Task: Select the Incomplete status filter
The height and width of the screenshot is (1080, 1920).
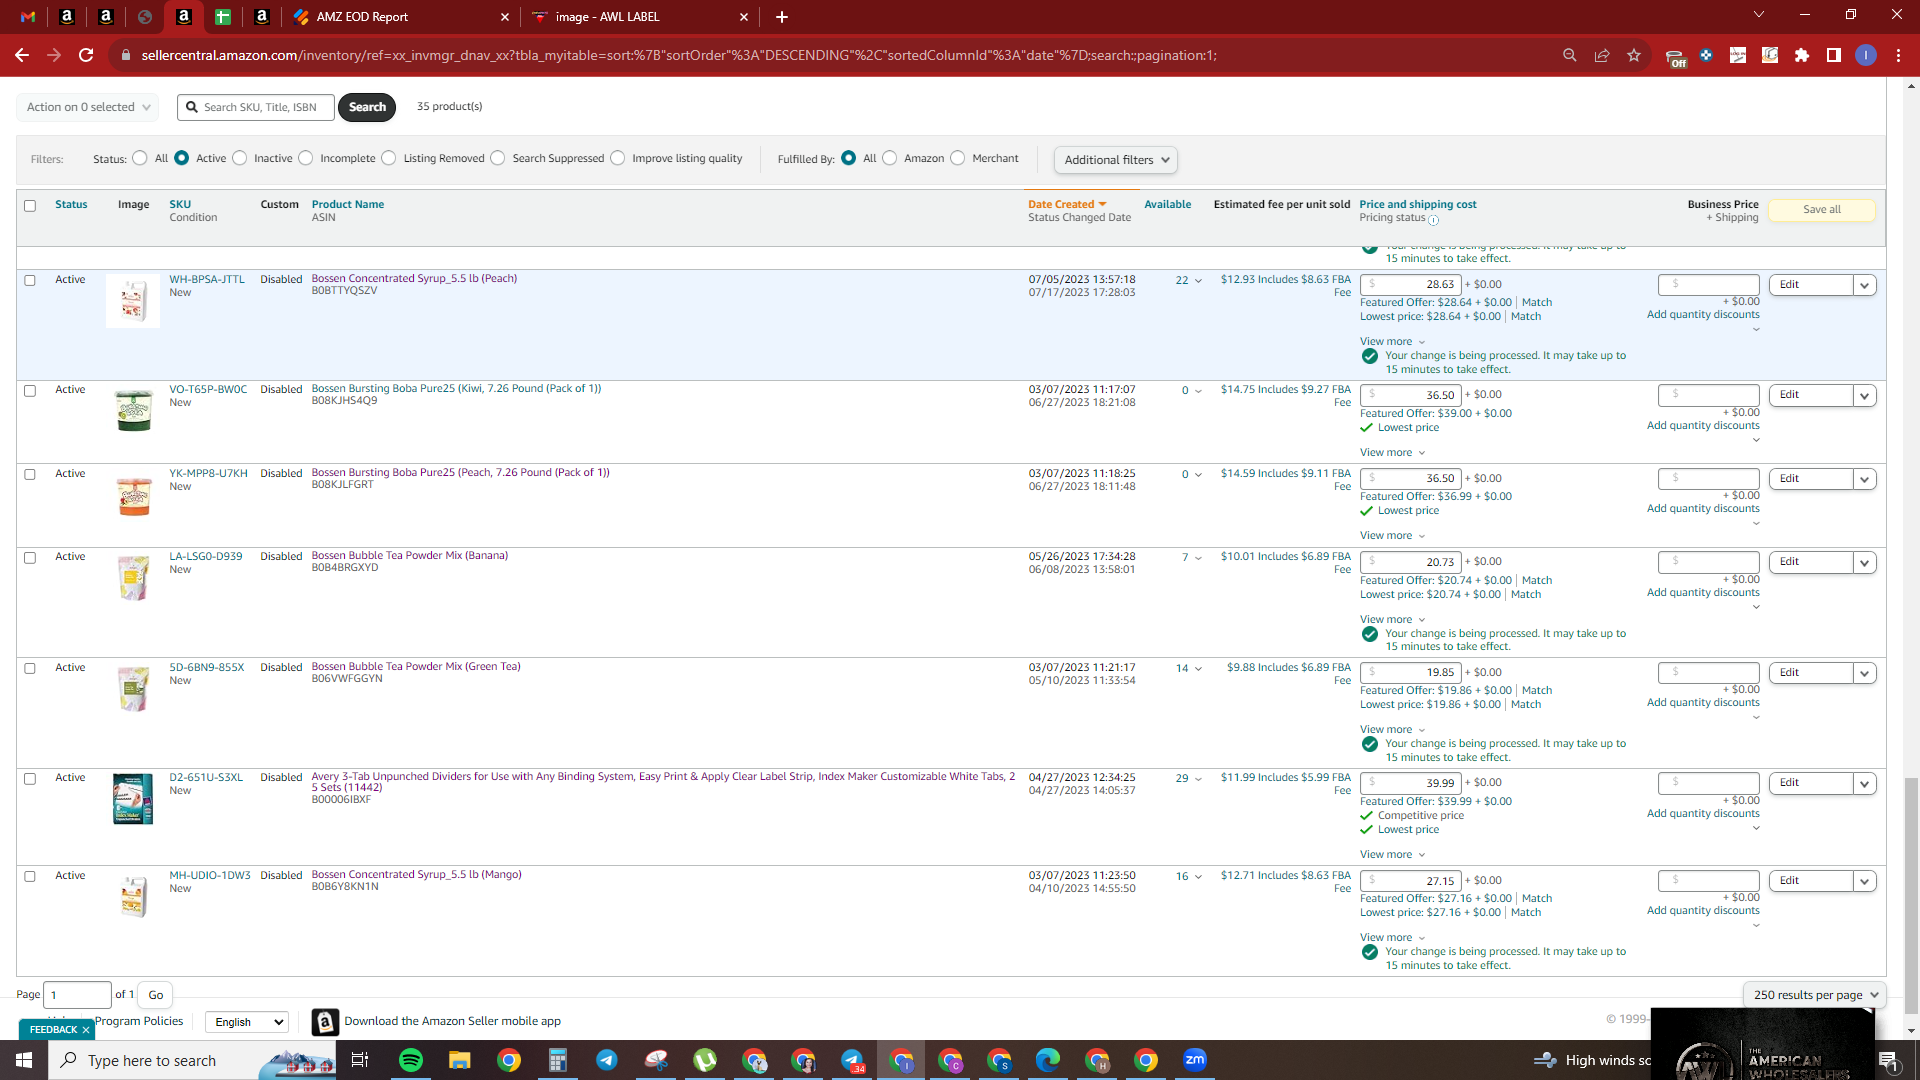Action: click(x=306, y=158)
